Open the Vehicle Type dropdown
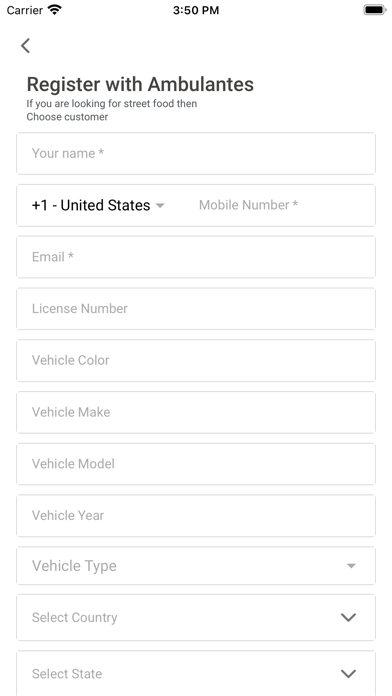The height and width of the screenshot is (696, 392). coord(196,566)
